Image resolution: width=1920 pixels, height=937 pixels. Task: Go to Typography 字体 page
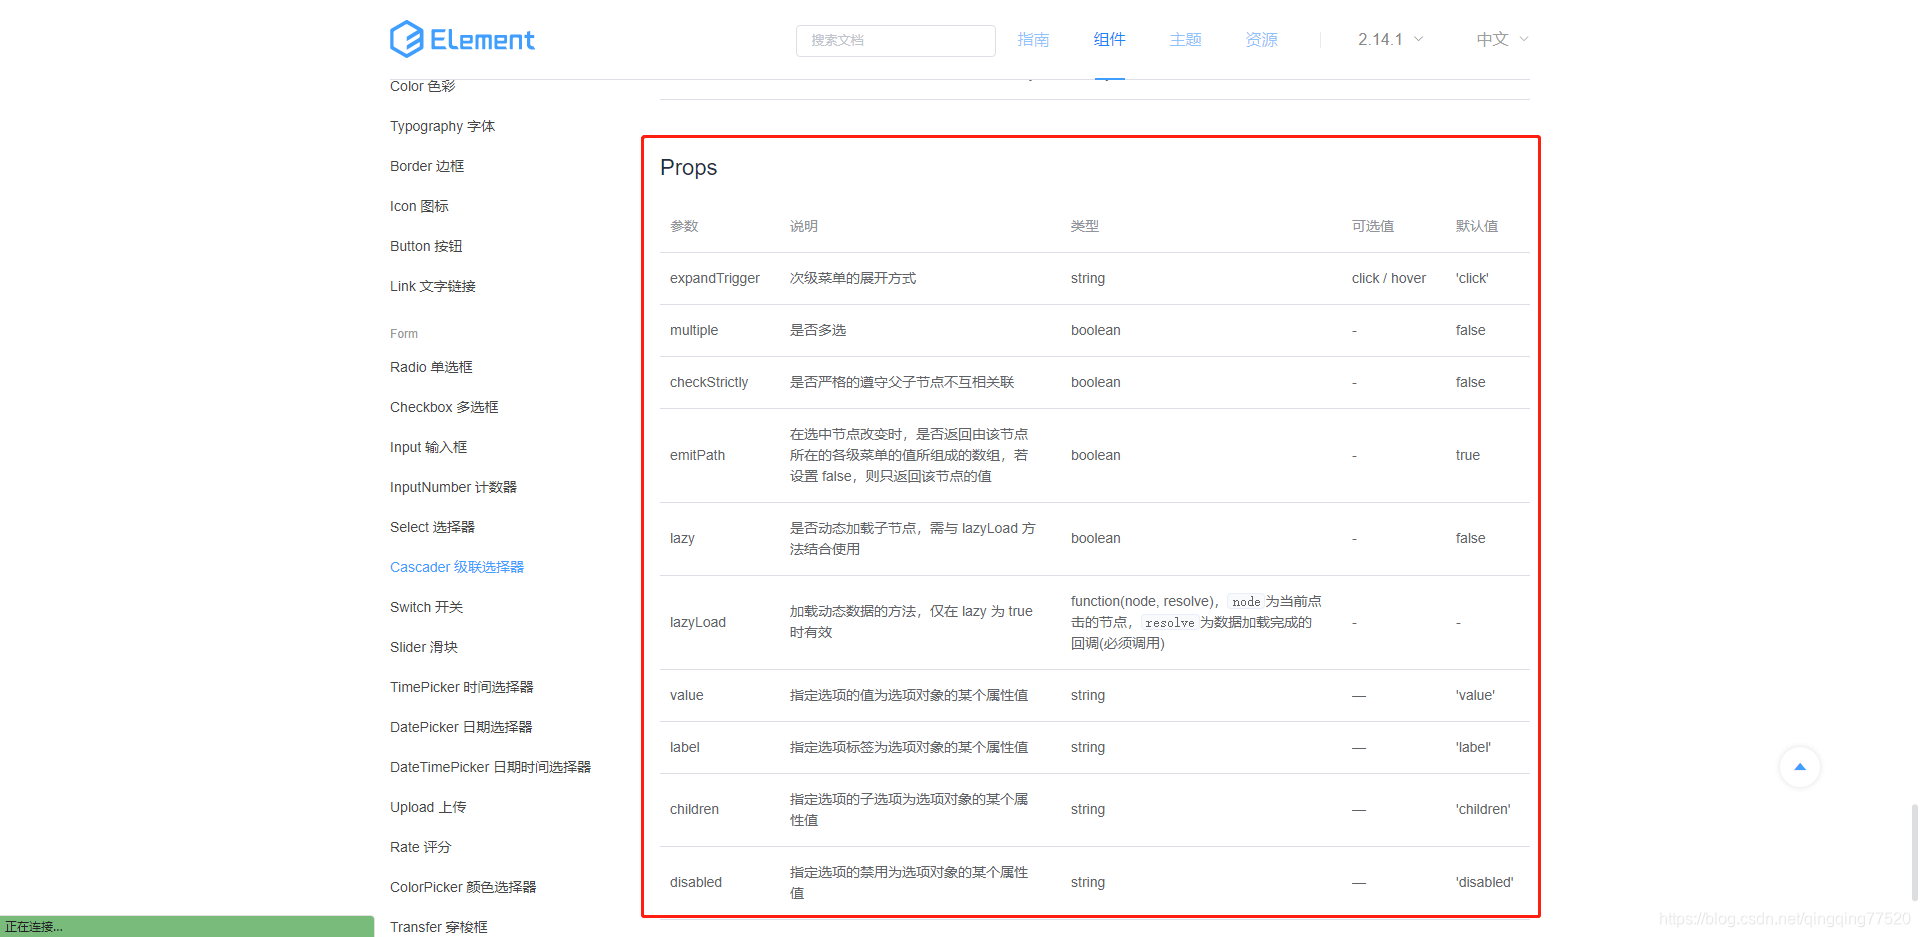(442, 126)
